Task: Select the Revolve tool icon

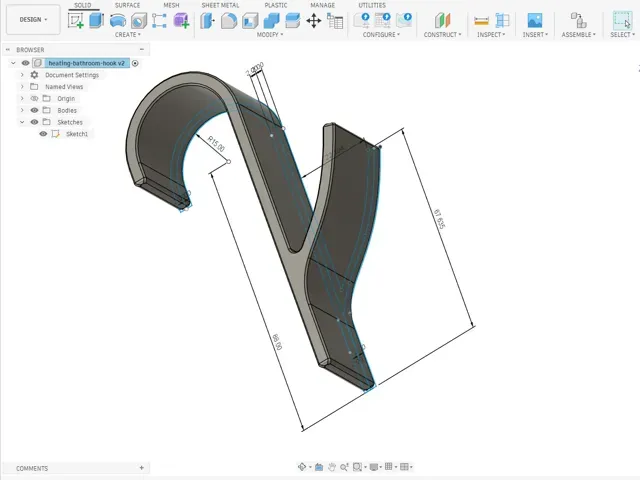Action: (x=118, y=20)
